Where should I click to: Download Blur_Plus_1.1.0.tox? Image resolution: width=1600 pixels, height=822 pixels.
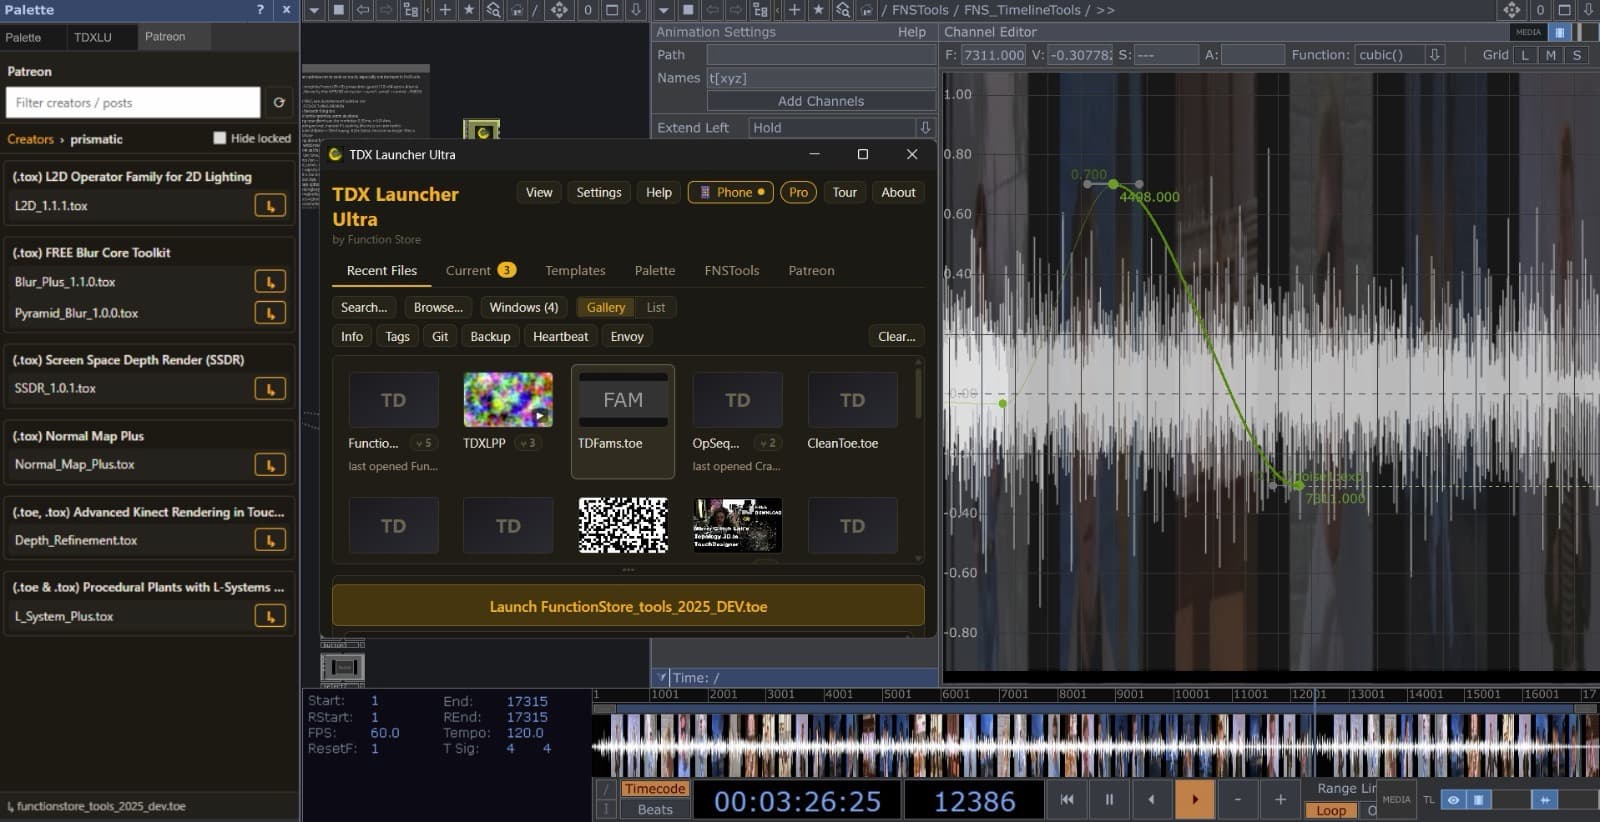[x=270, y=282]
